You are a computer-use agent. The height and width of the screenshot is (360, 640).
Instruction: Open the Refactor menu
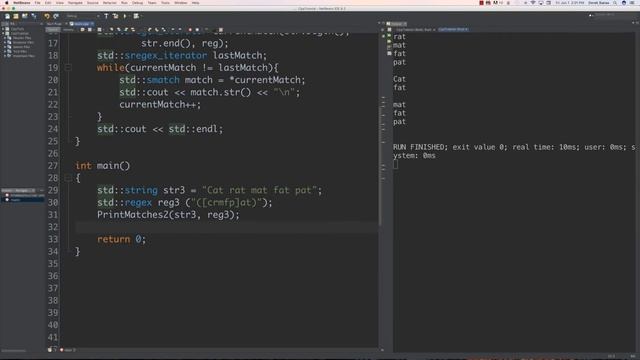(110, 3)
